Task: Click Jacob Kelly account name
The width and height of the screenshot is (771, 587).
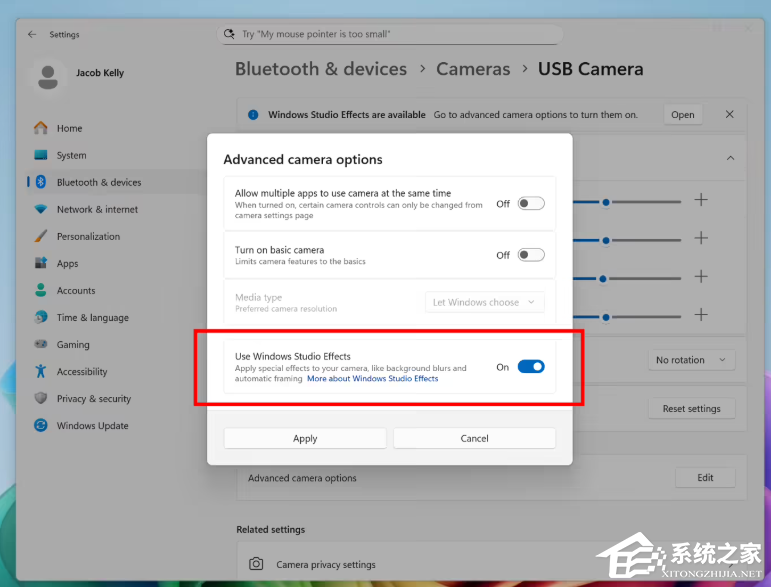Action: click(x=100, y=73)
